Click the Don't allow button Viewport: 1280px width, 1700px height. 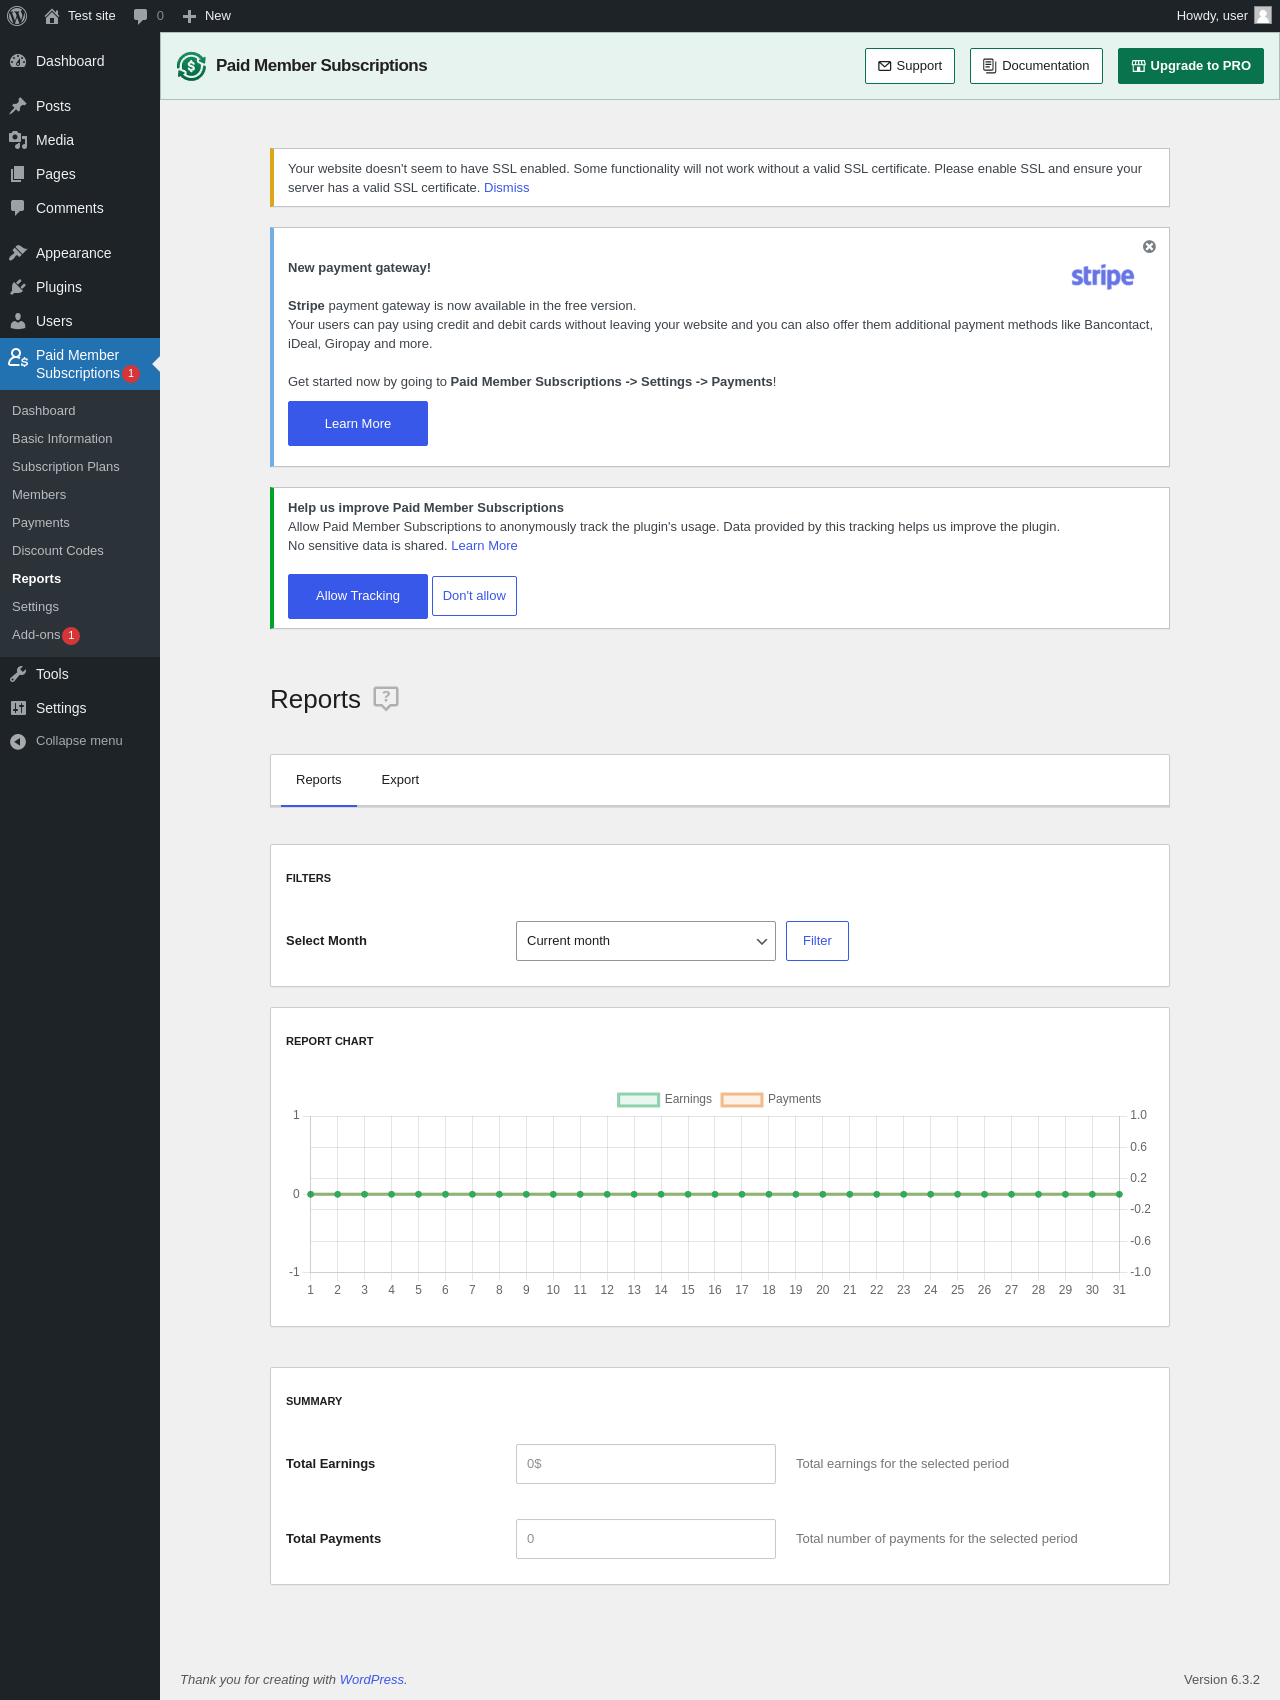[x=474, y=596]
